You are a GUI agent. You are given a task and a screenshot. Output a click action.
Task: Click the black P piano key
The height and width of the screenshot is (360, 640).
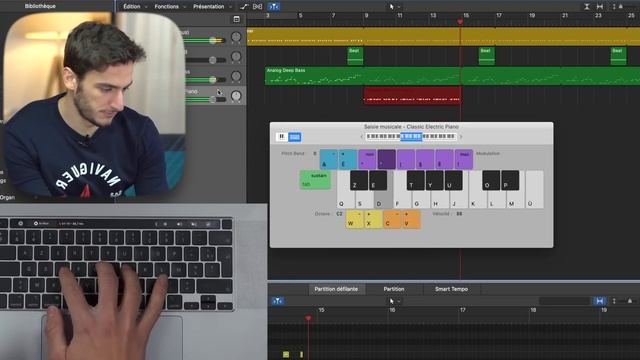(510, 180)
